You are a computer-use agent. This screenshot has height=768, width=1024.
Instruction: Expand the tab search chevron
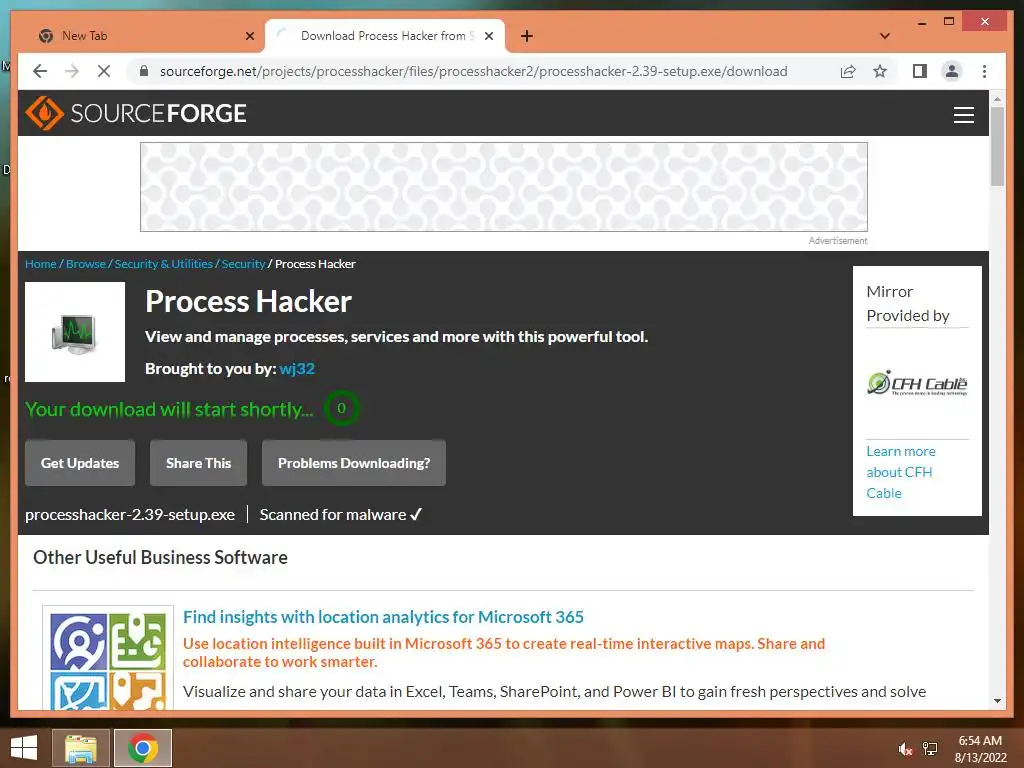coord(885,36)
